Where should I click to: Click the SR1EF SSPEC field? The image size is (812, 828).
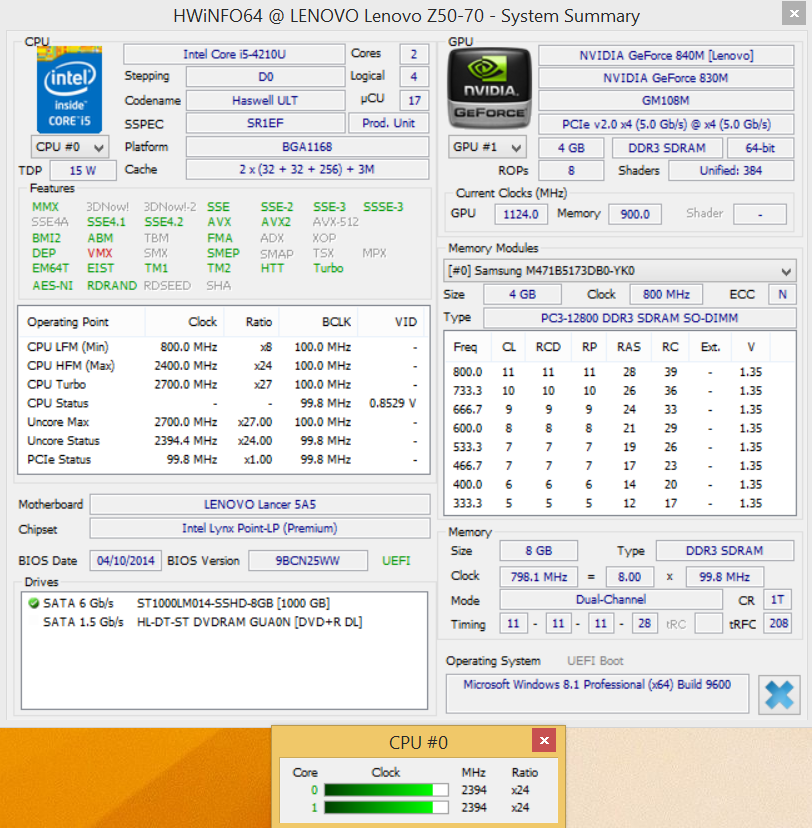click(x=266, y=123)
